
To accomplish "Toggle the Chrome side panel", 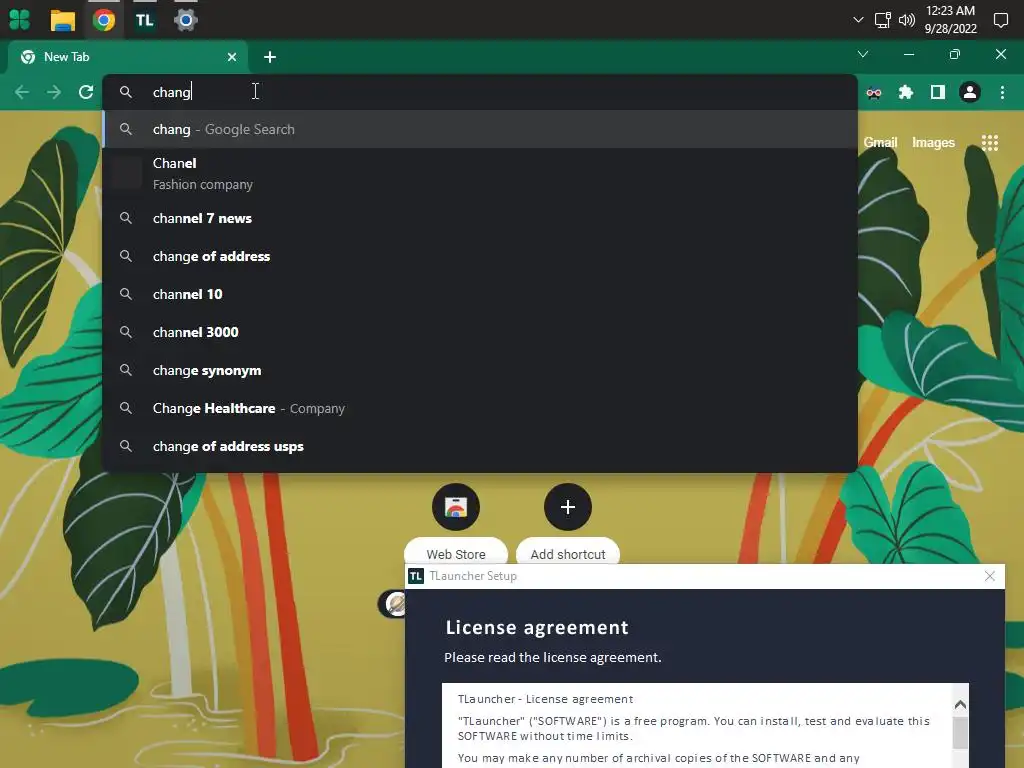I will 938,93.
